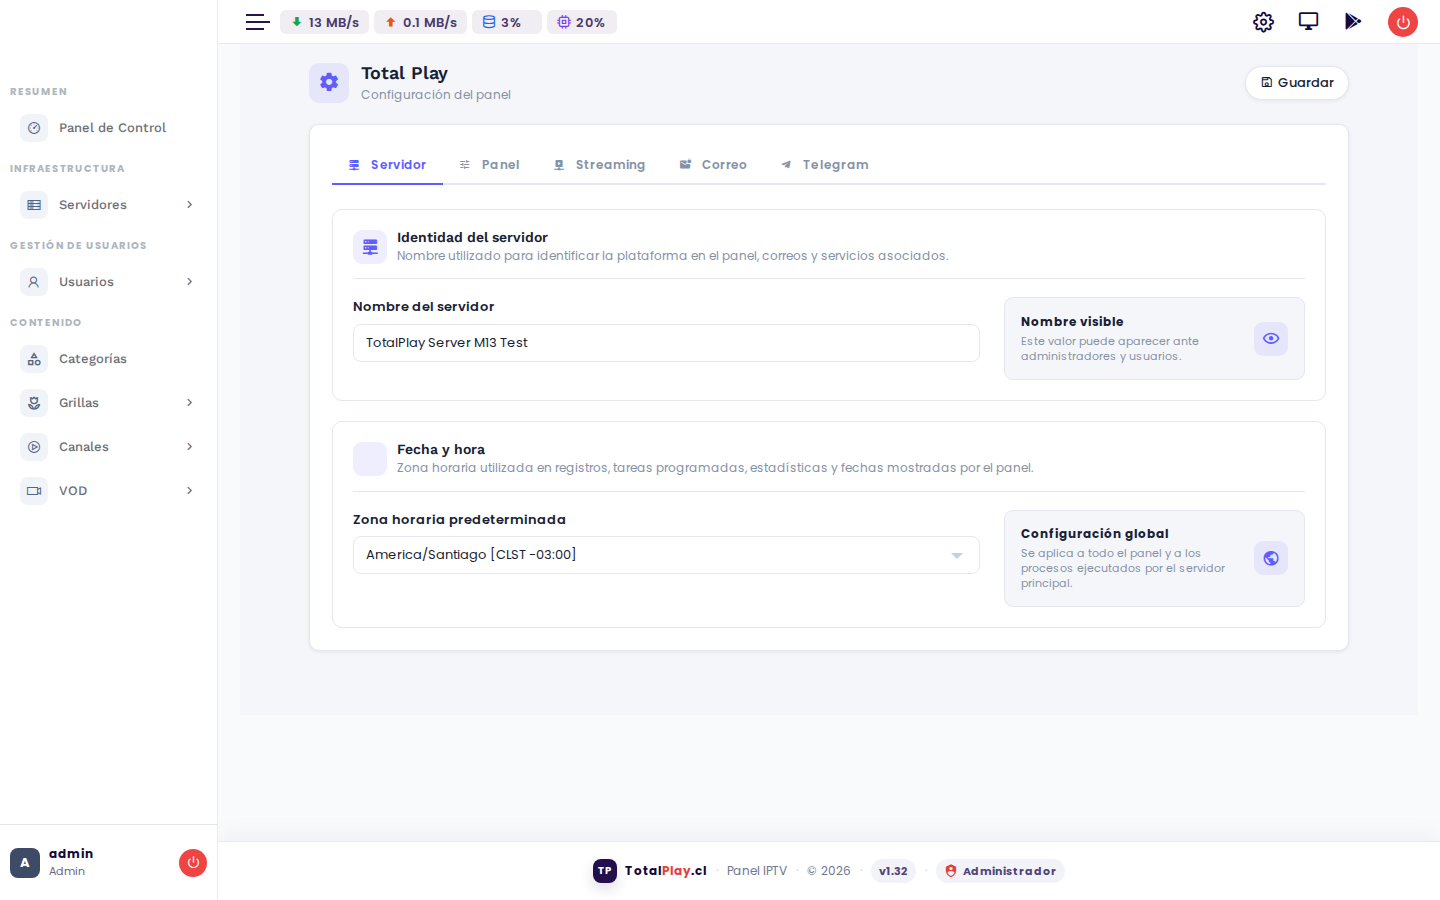Click the Configuración global card title

point(1095,534)
